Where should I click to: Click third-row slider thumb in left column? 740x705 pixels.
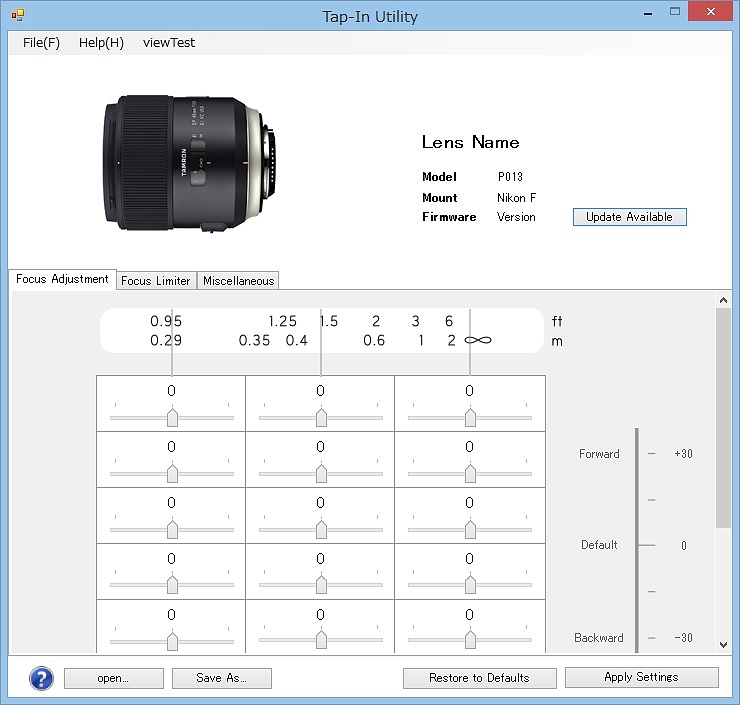coord(172,529)
